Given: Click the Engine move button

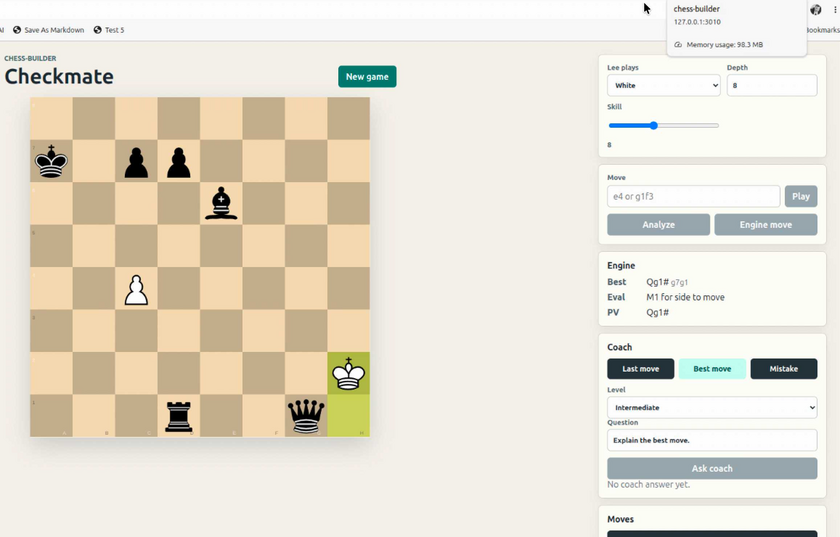Looking at the screenshot, I should (766, 225).
